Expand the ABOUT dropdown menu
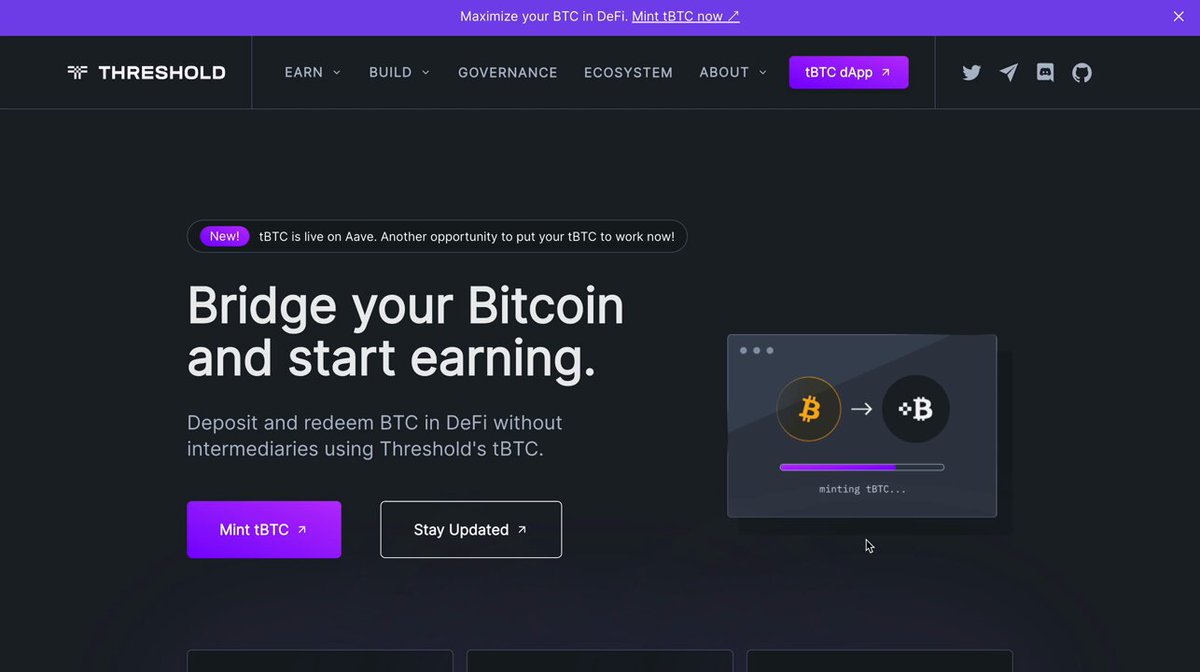Screen dimensions: 1200x672 pos(734,73)
